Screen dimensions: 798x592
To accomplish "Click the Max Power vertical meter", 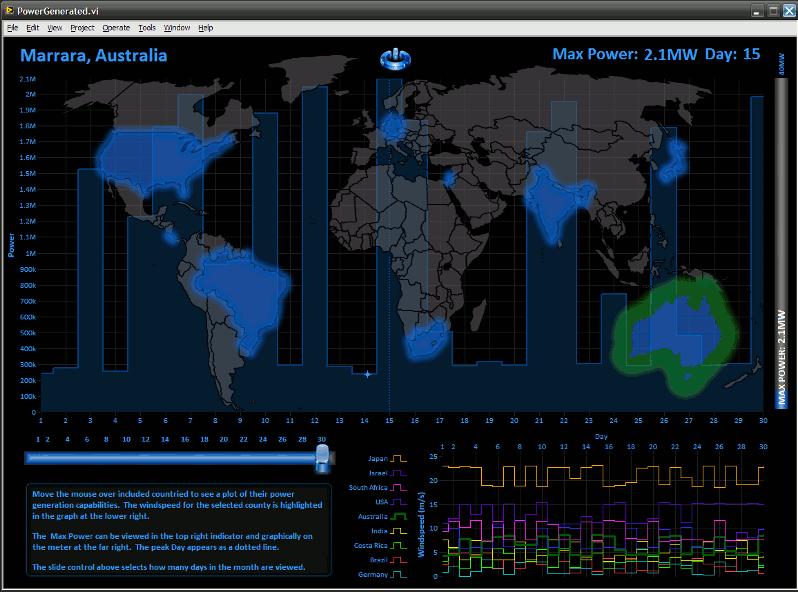I will click(781, 242).
